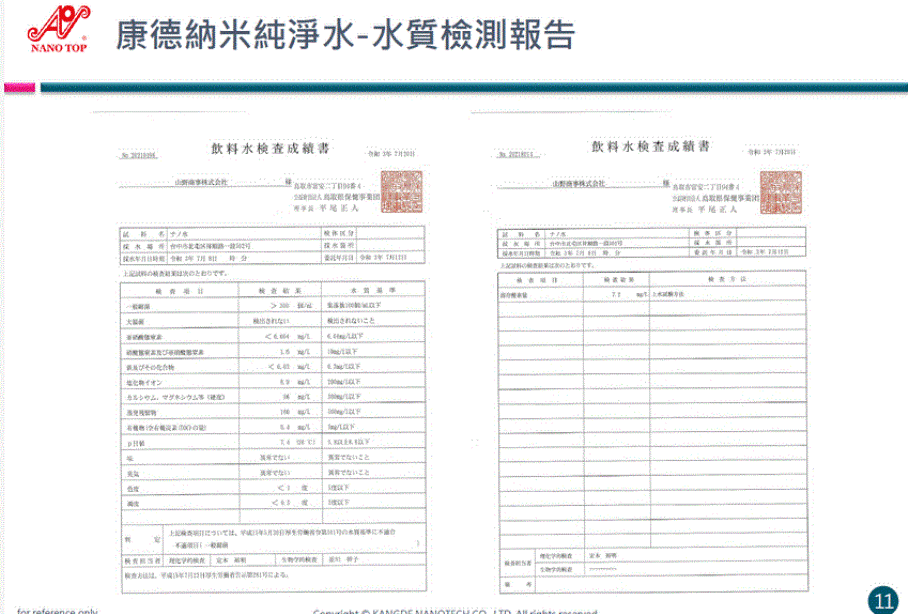The width and height of the screenshot is (908, 614).
Task: Select the slide title 康德納米純淨水-水質檢測報告
Action: click(x=345, y=35)
